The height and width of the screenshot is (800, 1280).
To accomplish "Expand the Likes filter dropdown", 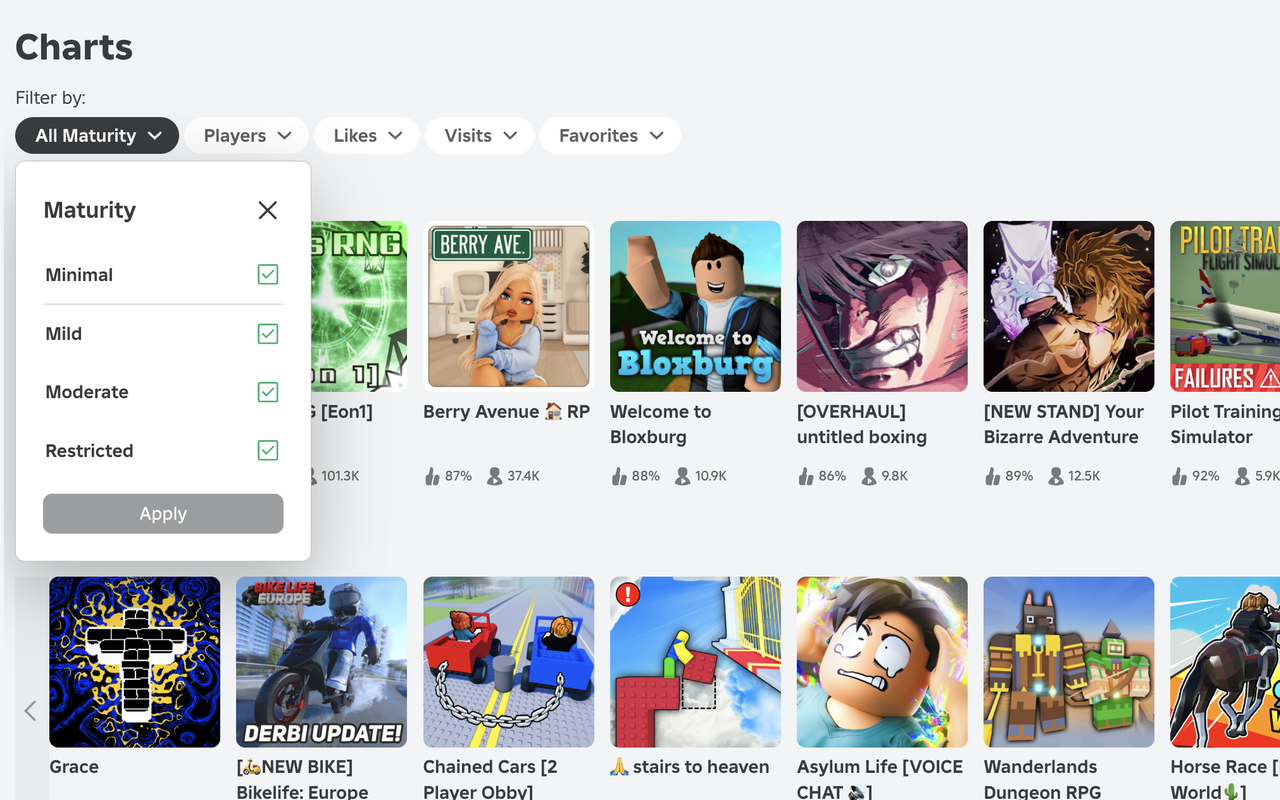I will pos(367,136).
